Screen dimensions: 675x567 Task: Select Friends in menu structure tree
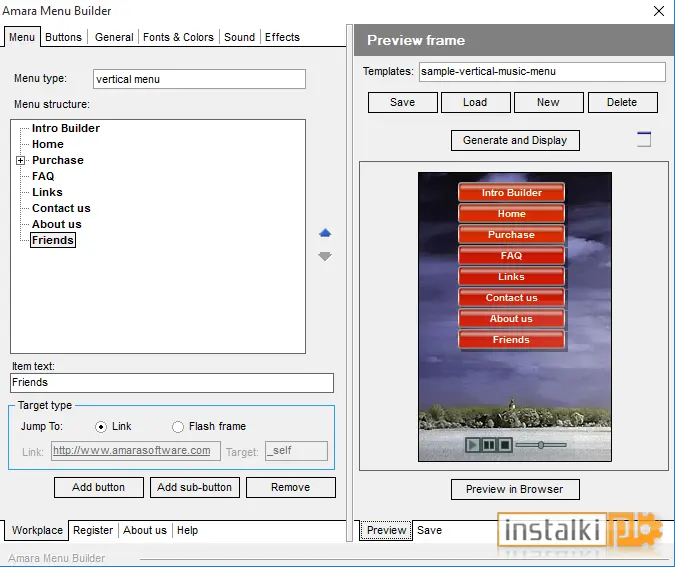tap(53, 240)
